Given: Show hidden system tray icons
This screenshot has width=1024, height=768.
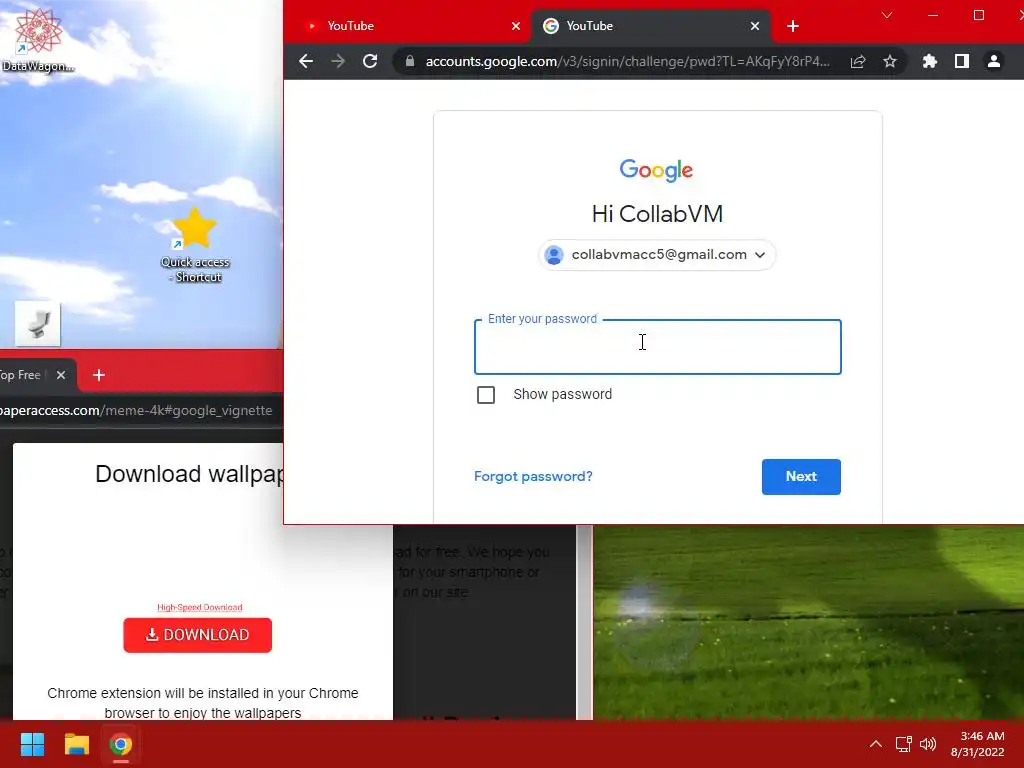Looking at the screenshot, I should pyautogui.click(x=876, y=744).
